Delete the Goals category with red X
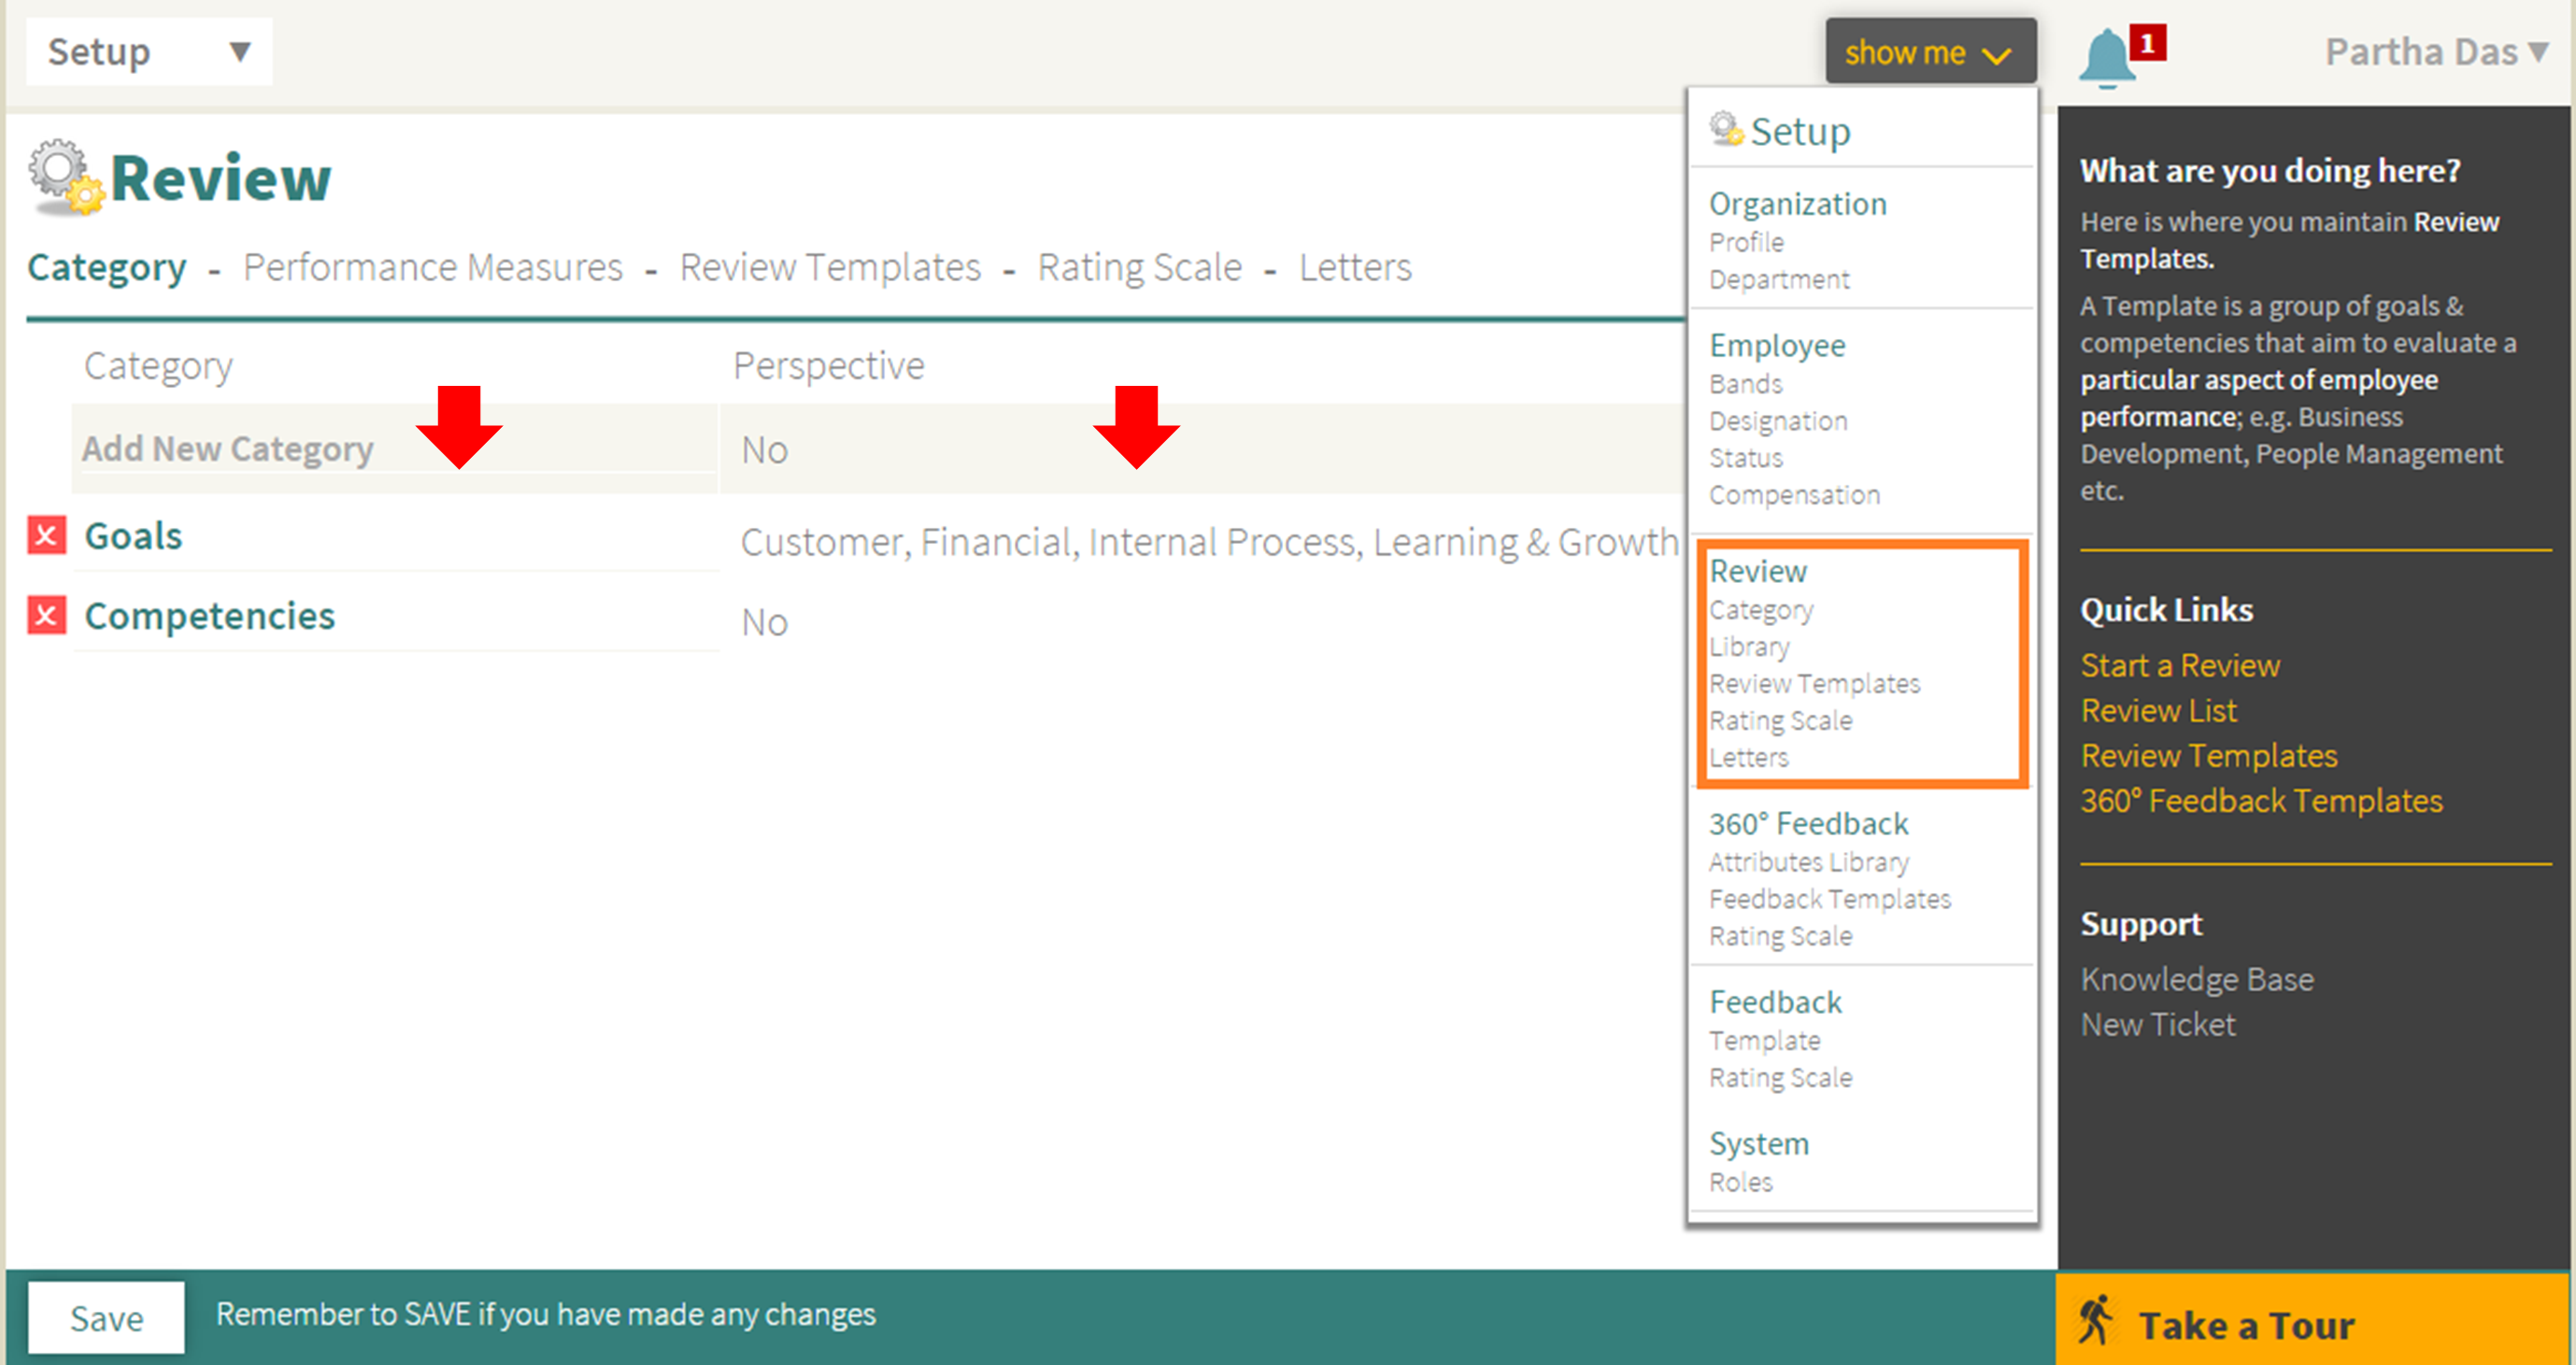Image resolution: width=2576 pixels, height=1365 pixels. 46,535
